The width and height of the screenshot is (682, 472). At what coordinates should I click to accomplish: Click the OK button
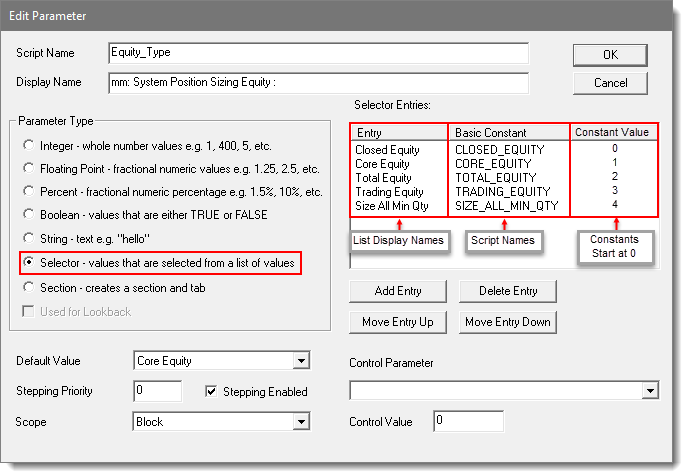point(610,54)
